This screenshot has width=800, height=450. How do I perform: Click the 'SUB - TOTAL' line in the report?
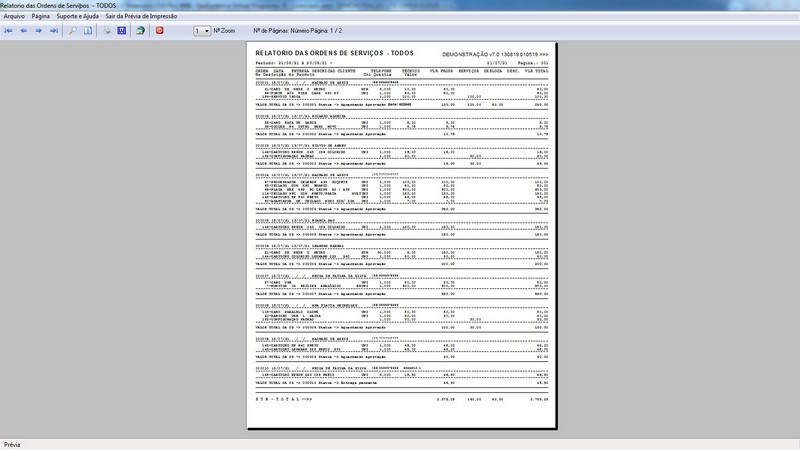402,399
